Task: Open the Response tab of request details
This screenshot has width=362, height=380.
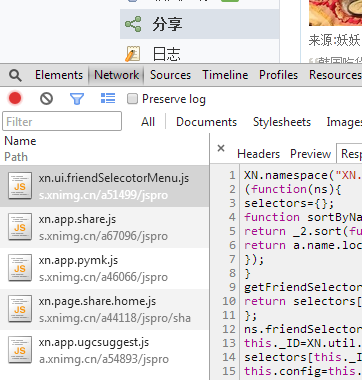Action: 350,154
